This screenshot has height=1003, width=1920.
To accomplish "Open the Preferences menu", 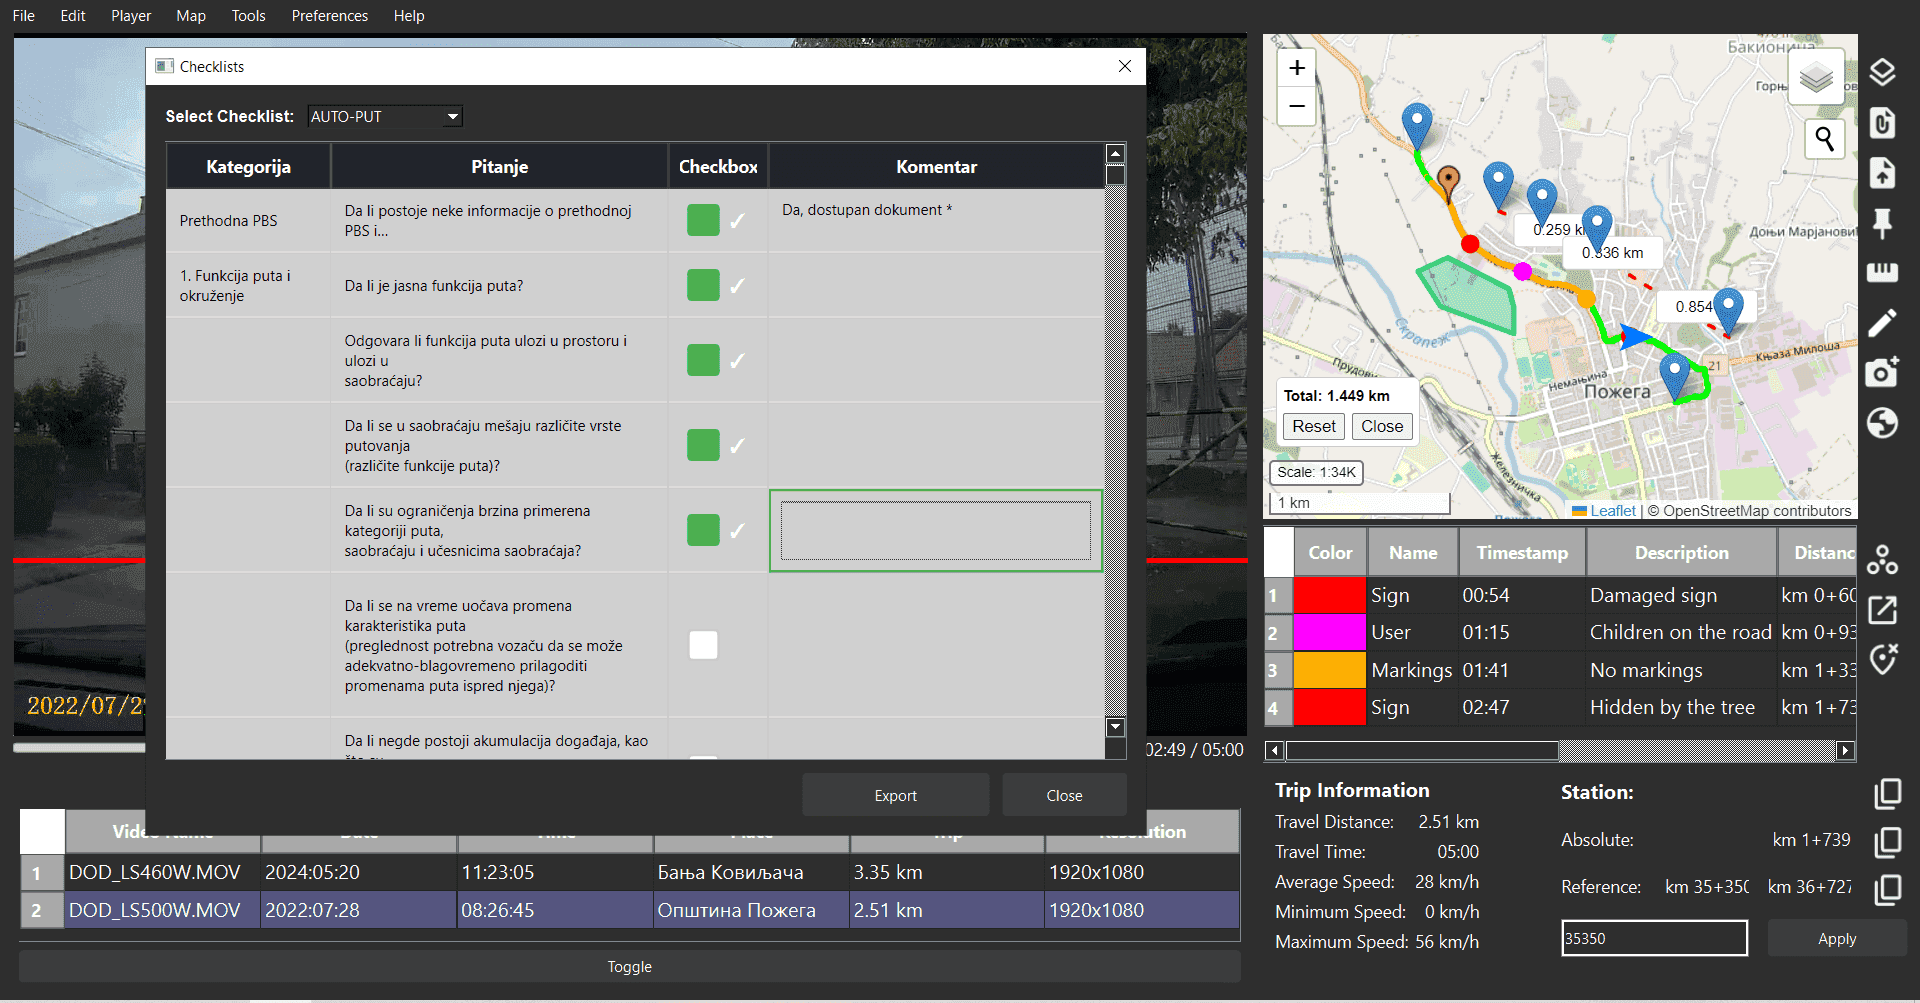I will click(329, 15).
